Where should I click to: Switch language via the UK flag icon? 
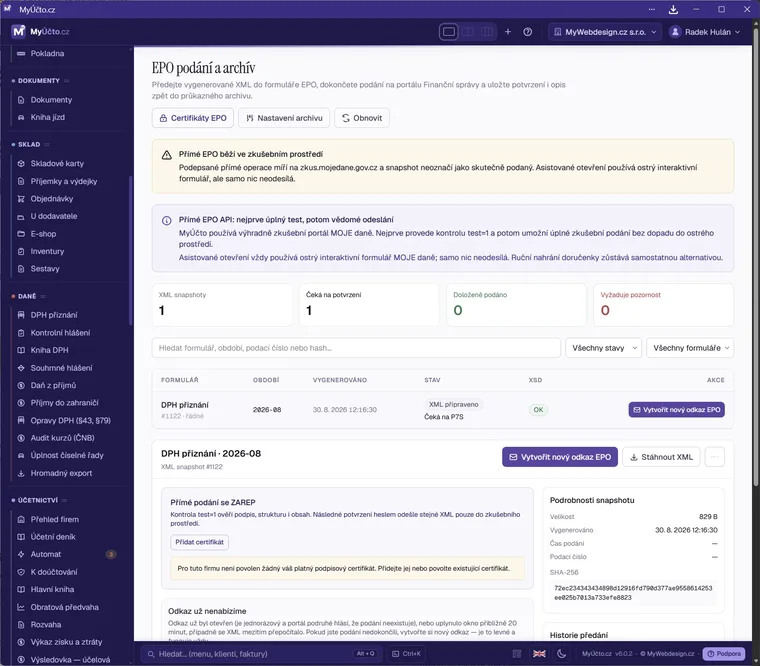pyautogui.click(x=539, y=653)
